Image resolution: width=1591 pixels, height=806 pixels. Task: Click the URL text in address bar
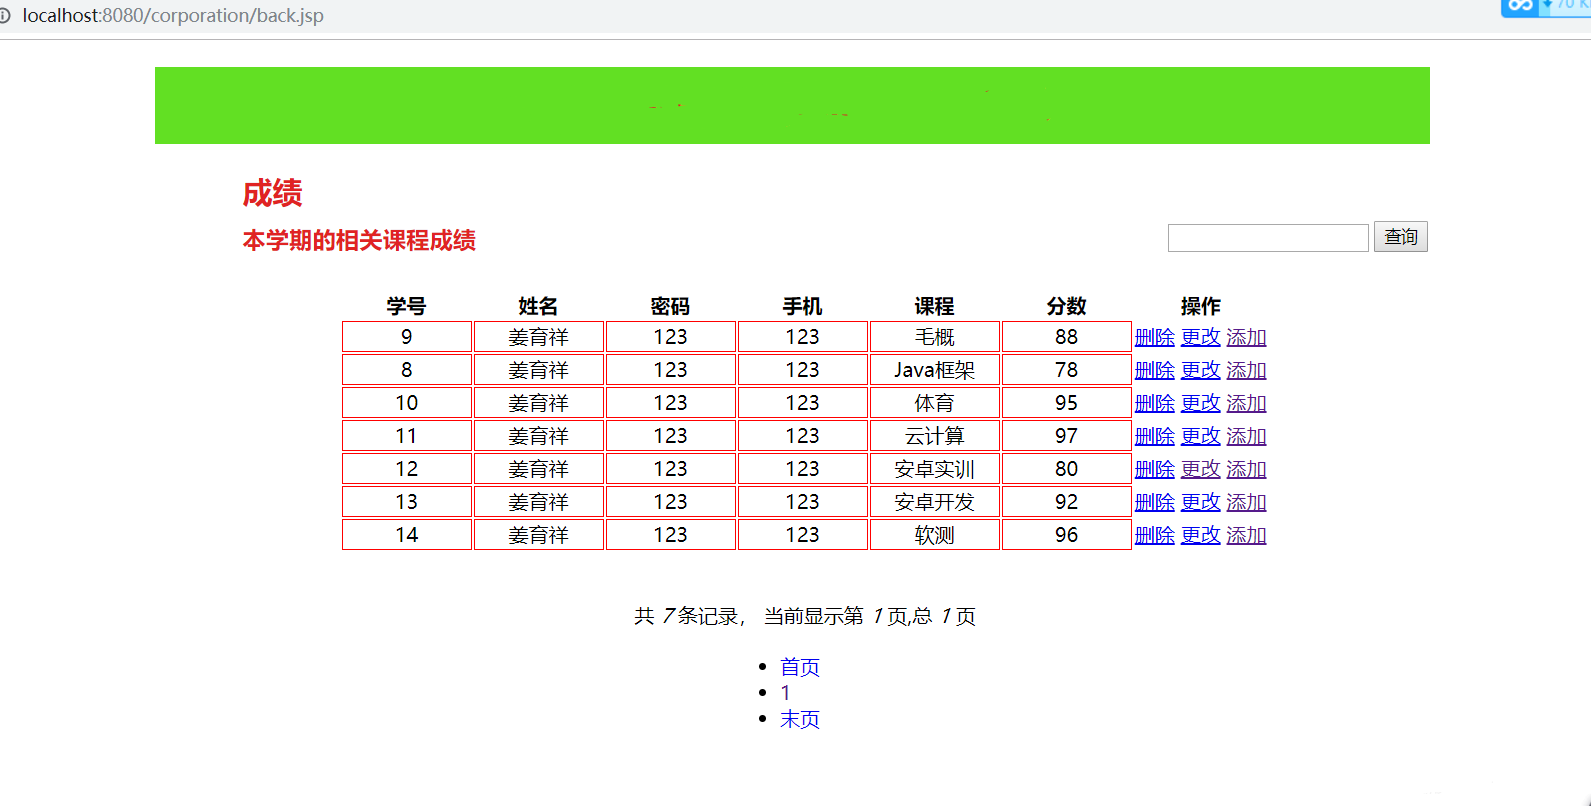click(x=173, y=16)
